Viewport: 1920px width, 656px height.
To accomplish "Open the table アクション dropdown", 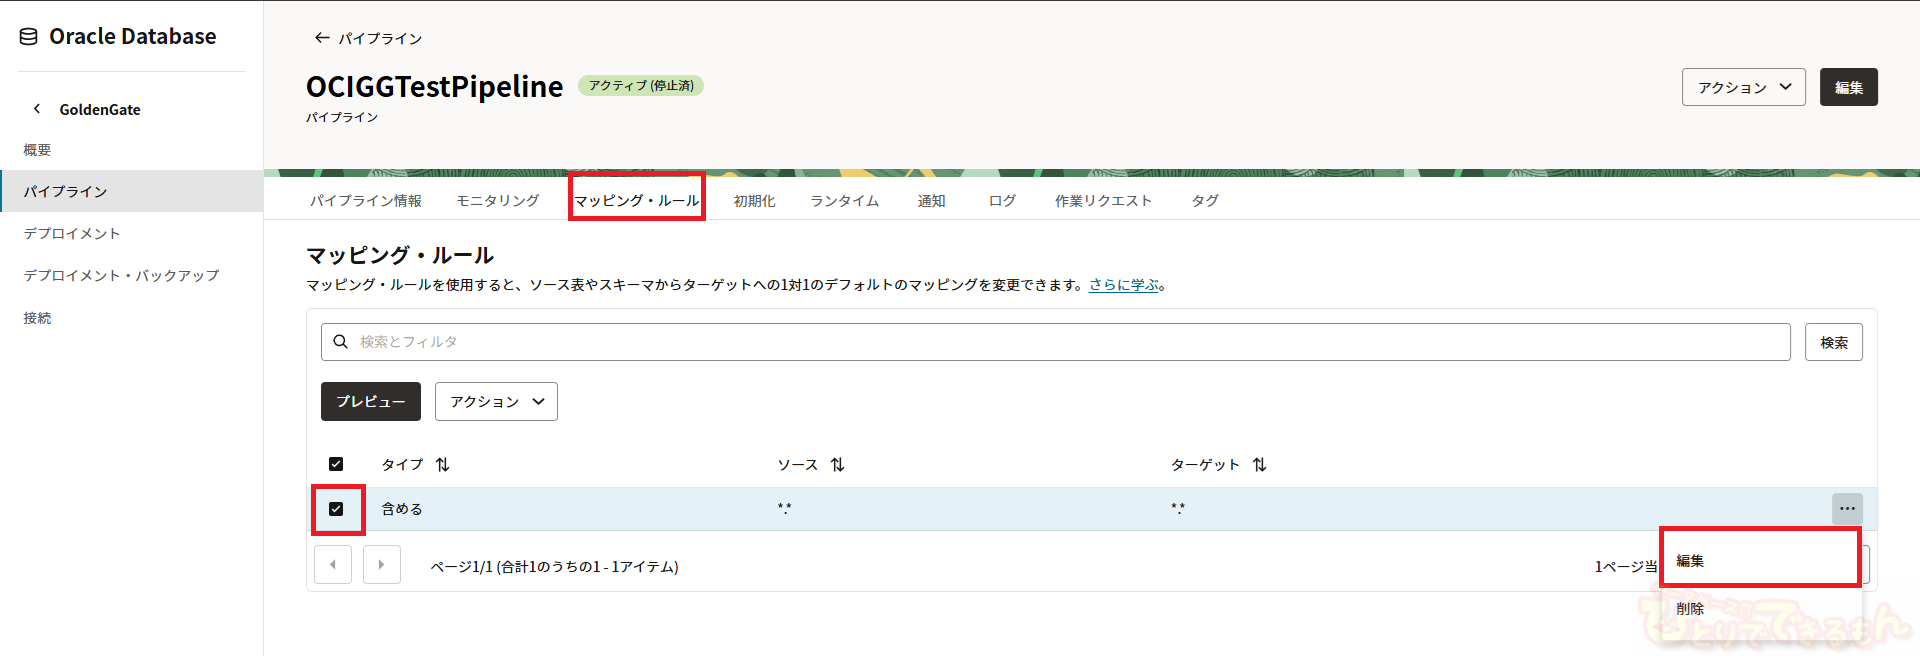I will tap(496, 401).
